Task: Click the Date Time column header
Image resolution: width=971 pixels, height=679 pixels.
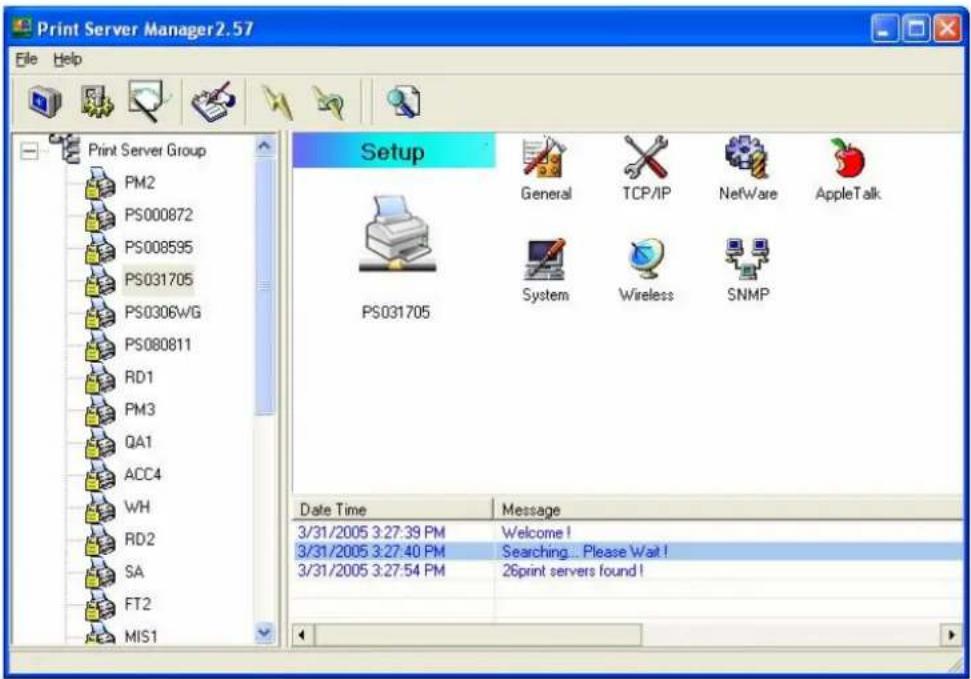Action: 392,509
